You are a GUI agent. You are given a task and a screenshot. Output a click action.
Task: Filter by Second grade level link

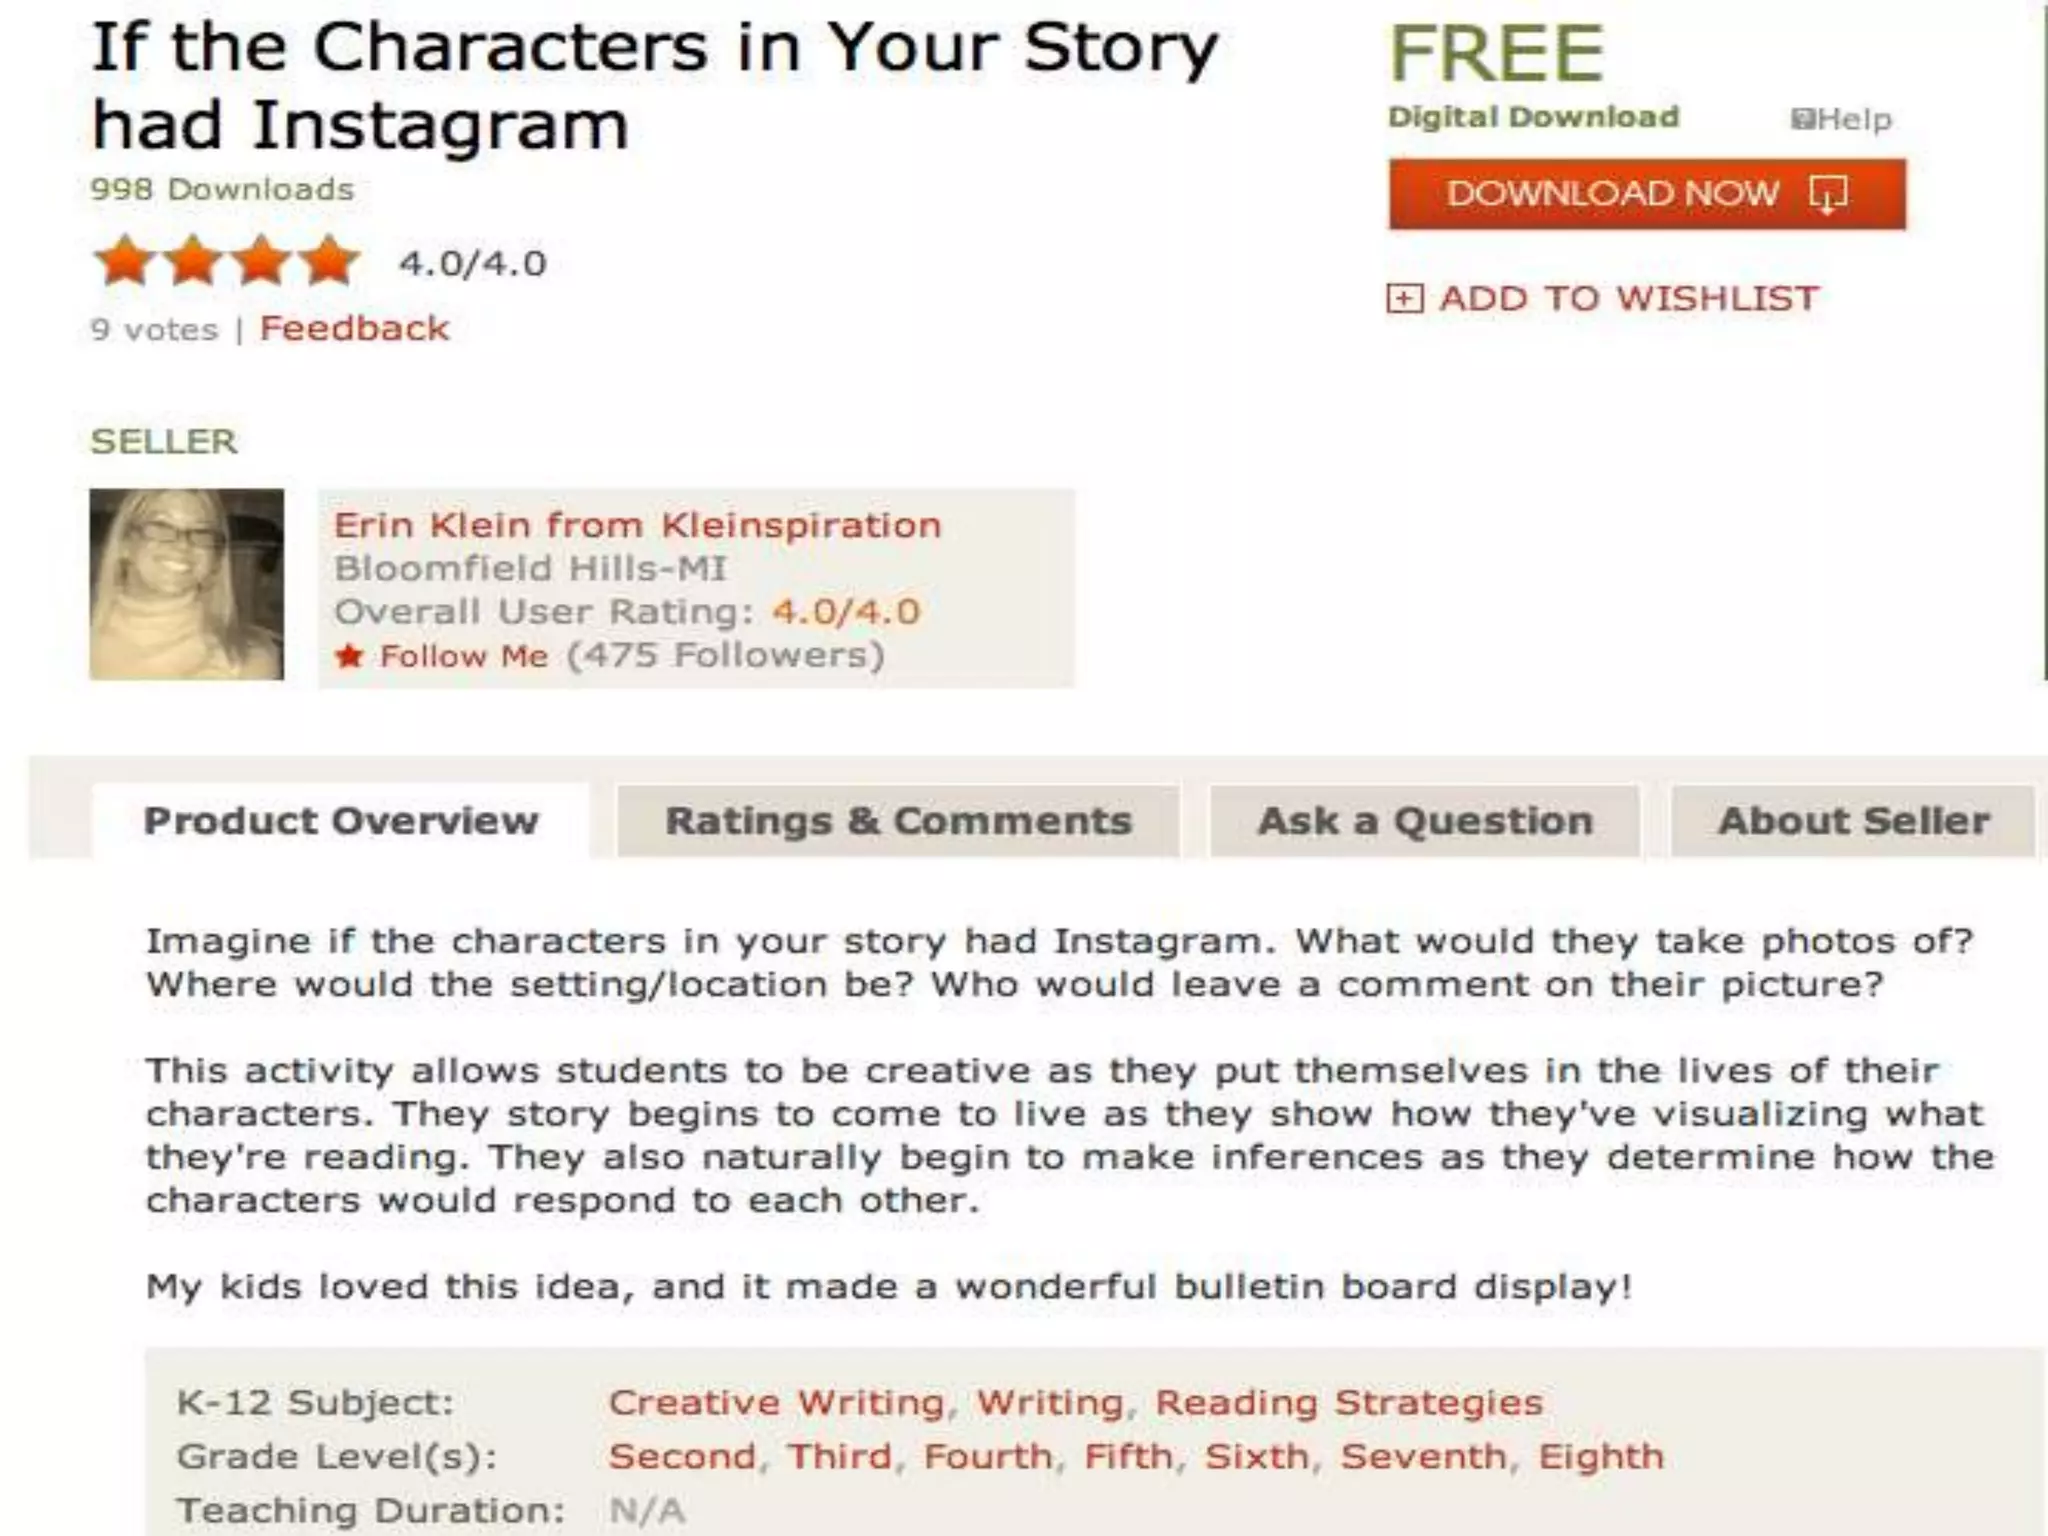[x=682, y=1456]
